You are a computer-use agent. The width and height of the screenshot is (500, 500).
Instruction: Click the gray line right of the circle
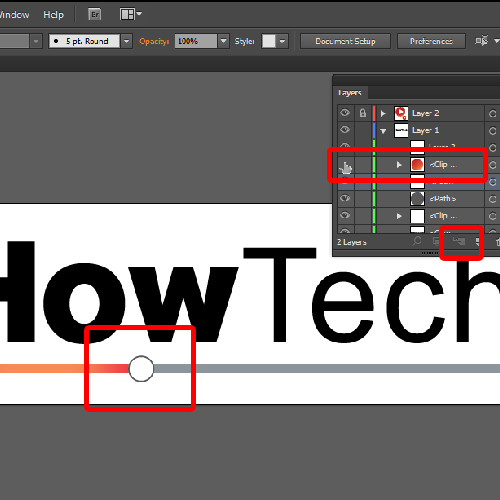tap(327, 368)
